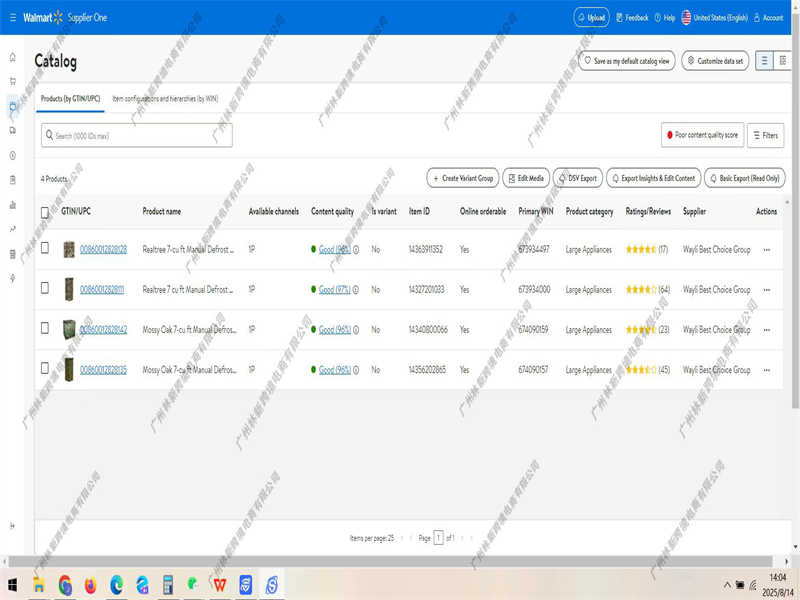Open GTIN link 00860012828128

tap(104, 249)
